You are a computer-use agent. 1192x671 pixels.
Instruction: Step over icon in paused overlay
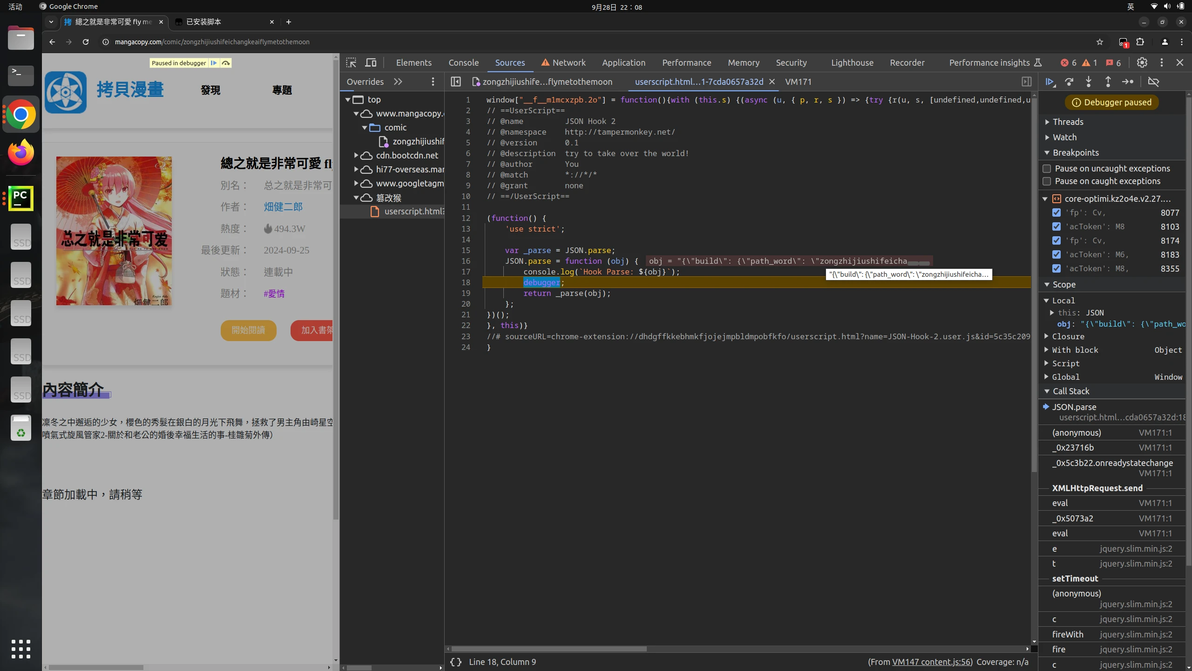point(226,63)
